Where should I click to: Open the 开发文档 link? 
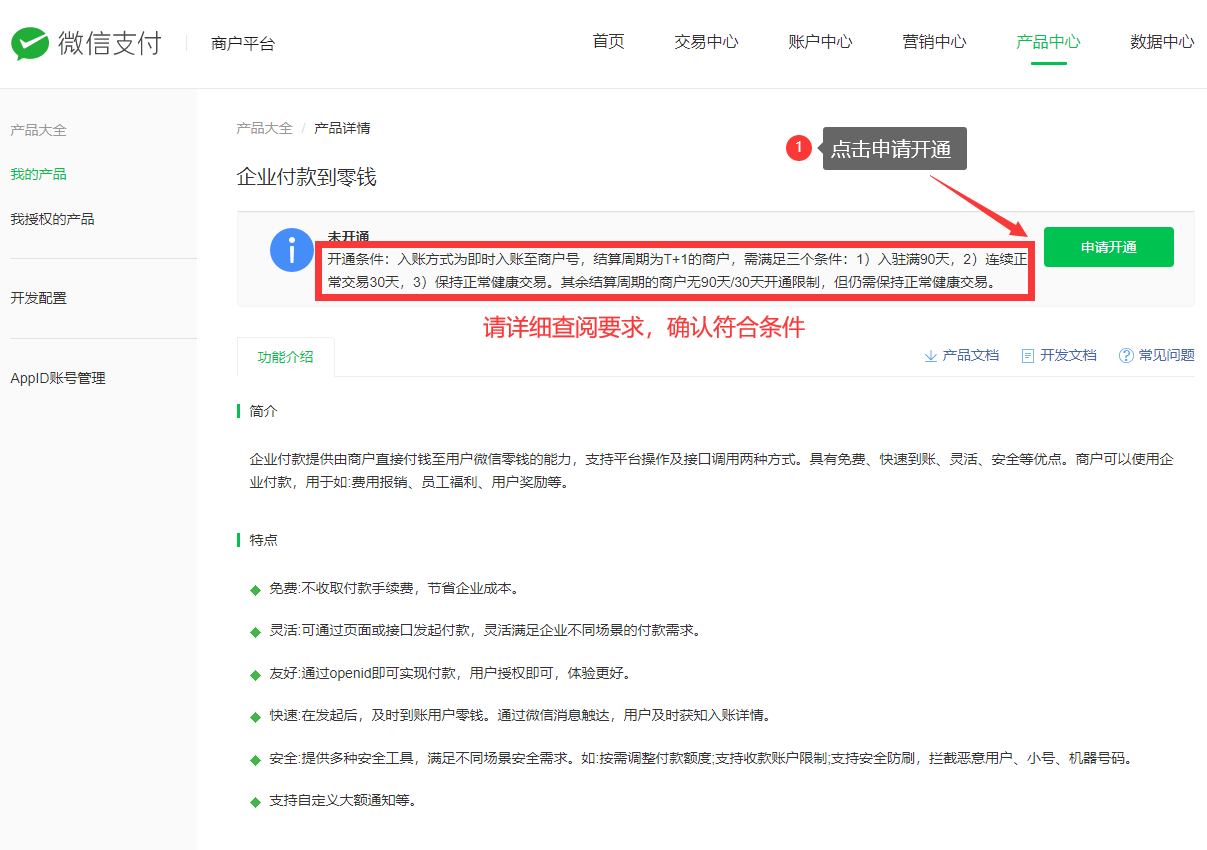(x=1068, y=356)
